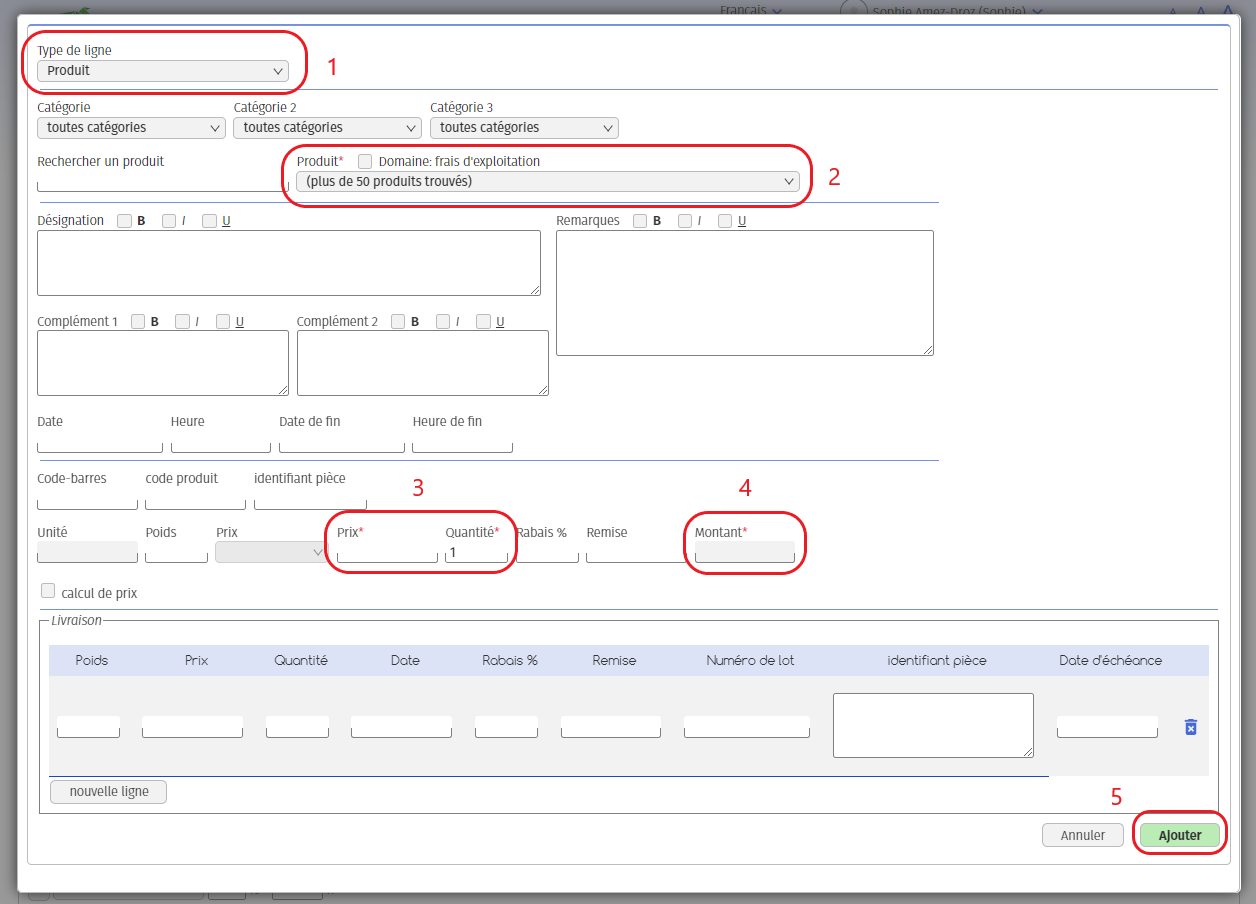Viewport: 1256px width, 904px height.
Task: Click the Montant field
Action: click(745, 552)
